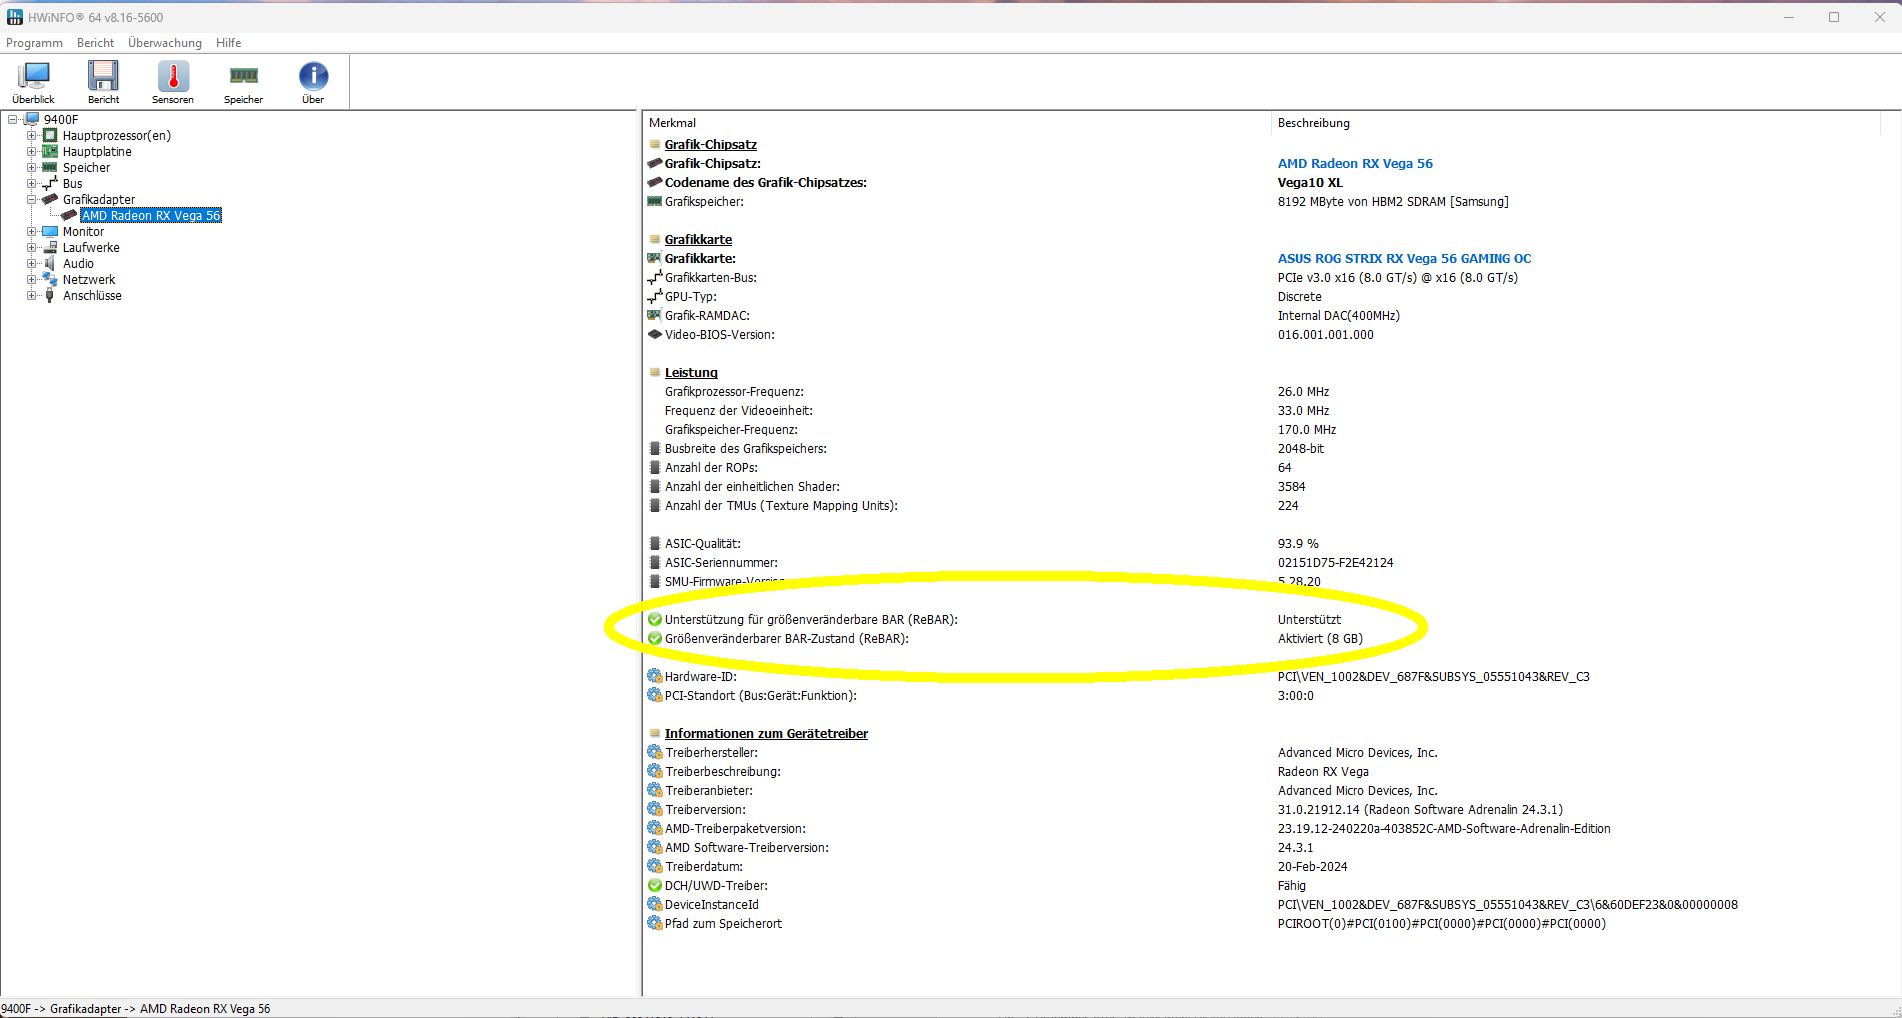Viewport: 1902px width, 1018px height.
Task: Click Informationen zum Gerätetreiber heading
Action: point(766,734)
